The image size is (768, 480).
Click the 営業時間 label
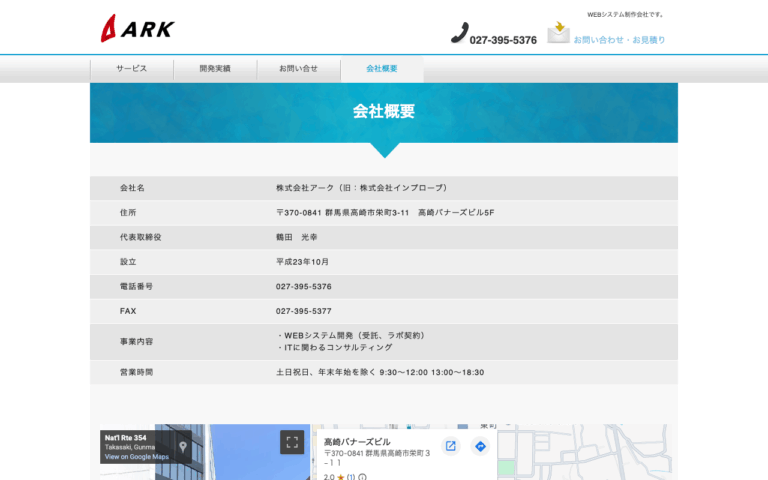point(137,372)
